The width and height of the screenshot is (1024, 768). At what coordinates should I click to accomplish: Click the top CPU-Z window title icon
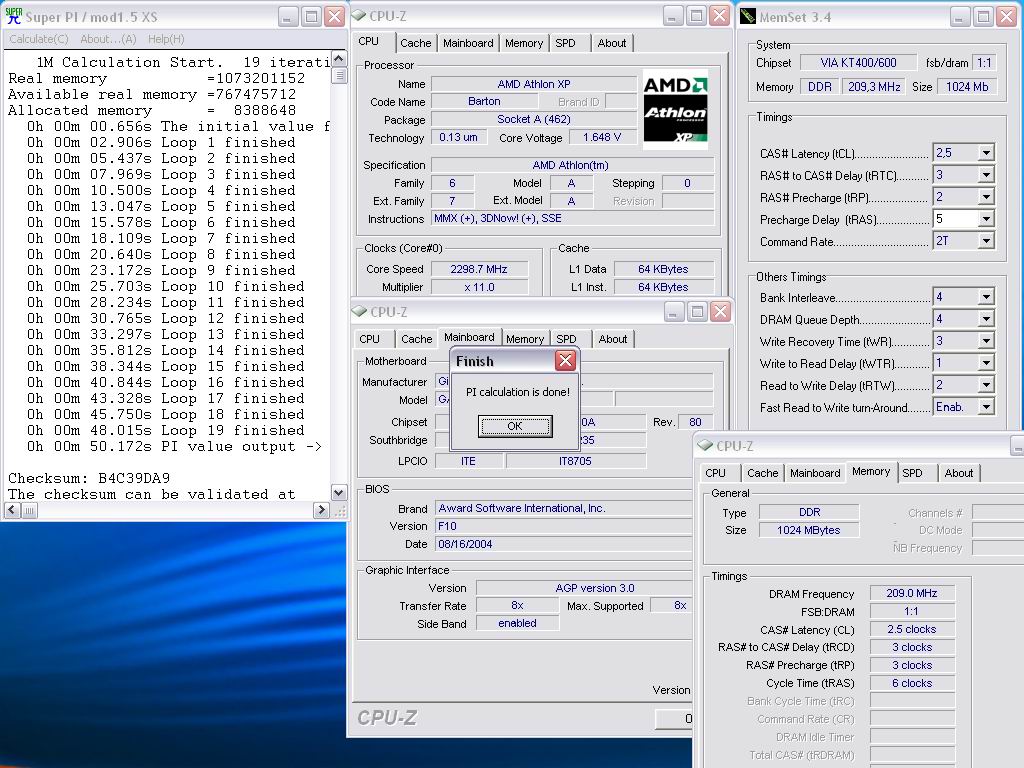pos(359,16)
